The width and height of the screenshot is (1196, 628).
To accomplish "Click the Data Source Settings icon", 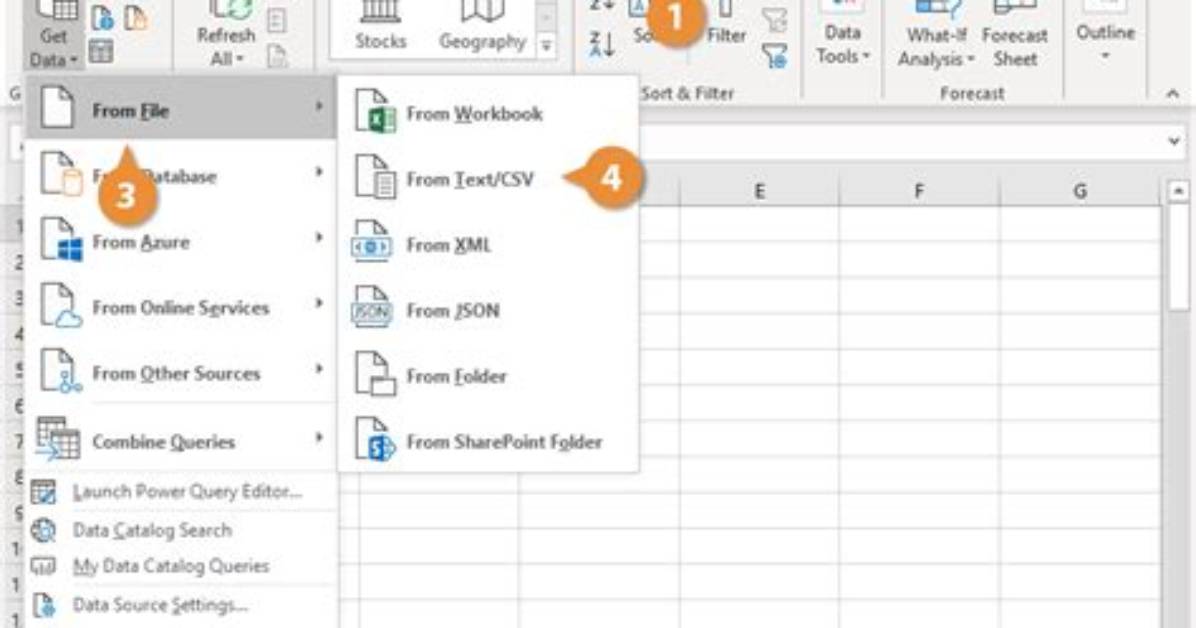I will click(x=43, y=605).
